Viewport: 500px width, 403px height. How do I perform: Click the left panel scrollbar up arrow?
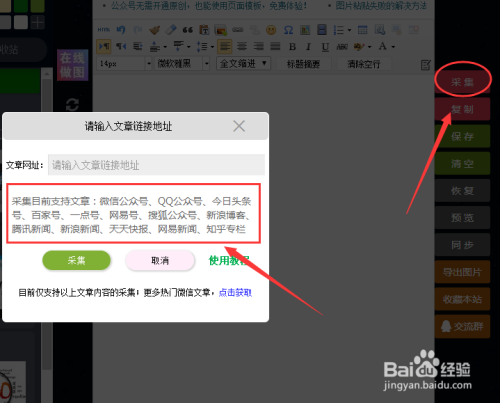(x=47, y=74)
